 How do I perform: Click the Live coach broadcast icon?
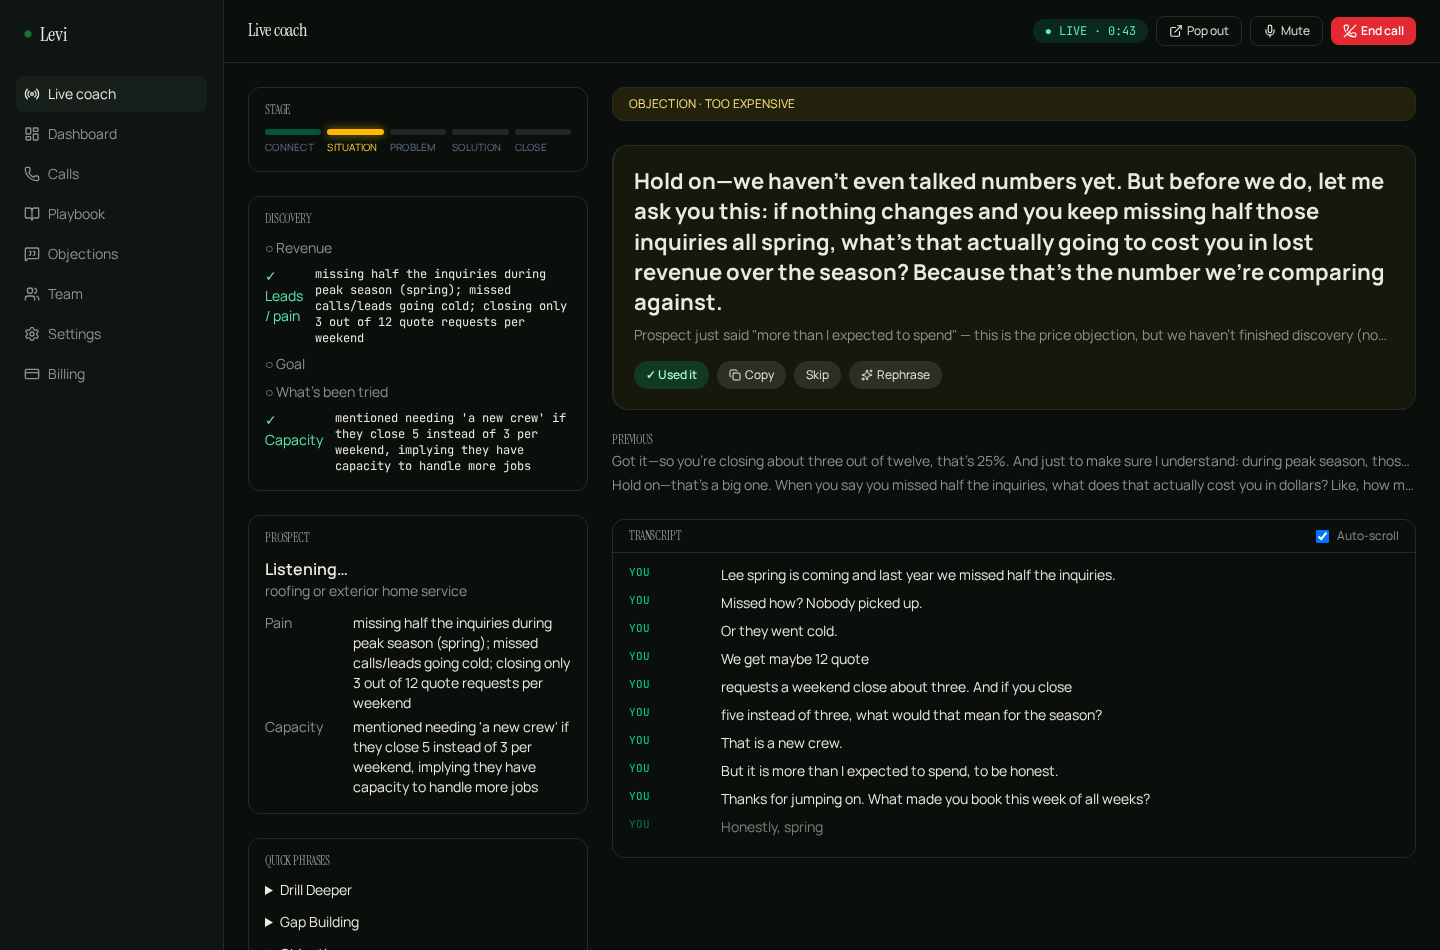click(32, 94)
